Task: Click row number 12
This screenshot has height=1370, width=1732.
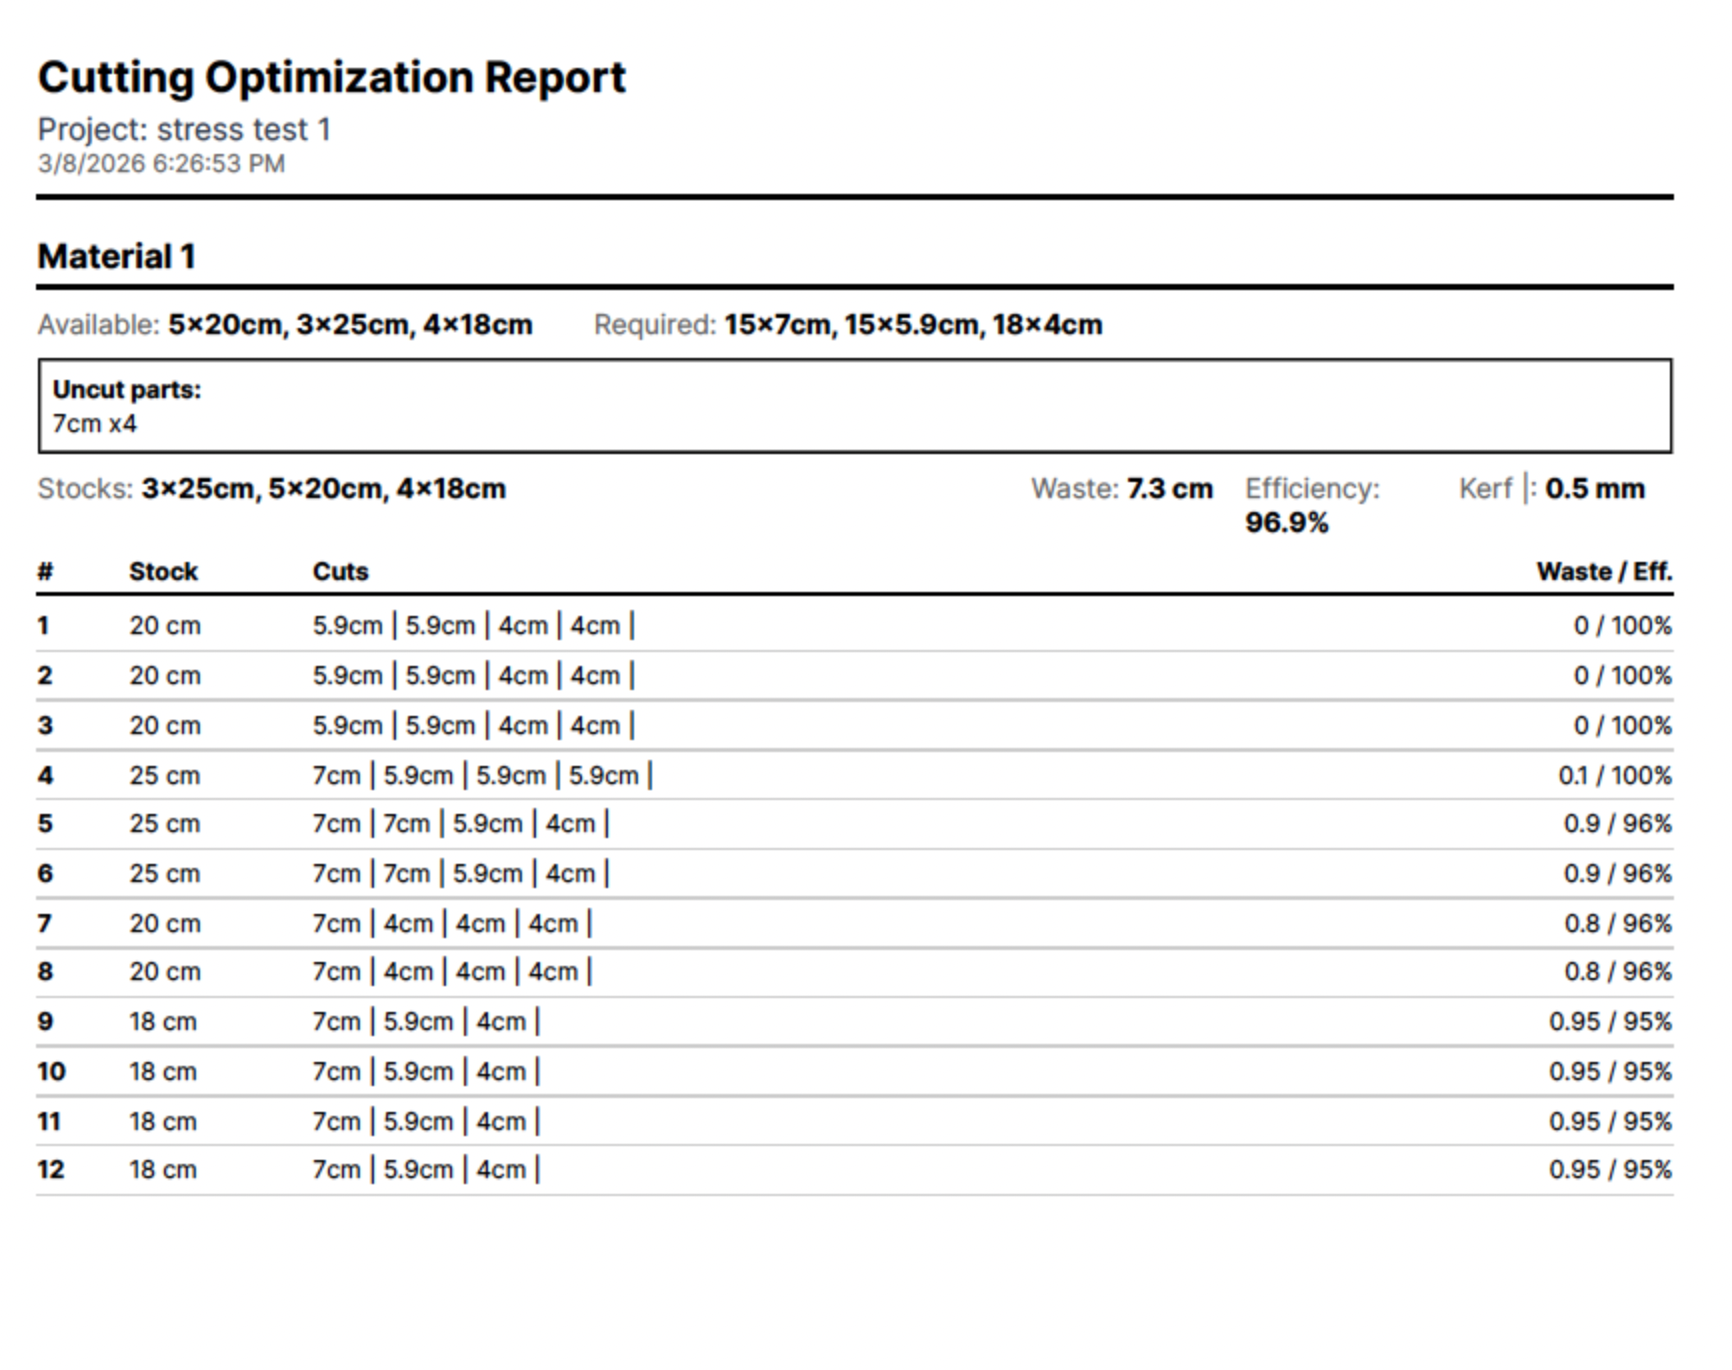Action: (x=51, y=1170)
